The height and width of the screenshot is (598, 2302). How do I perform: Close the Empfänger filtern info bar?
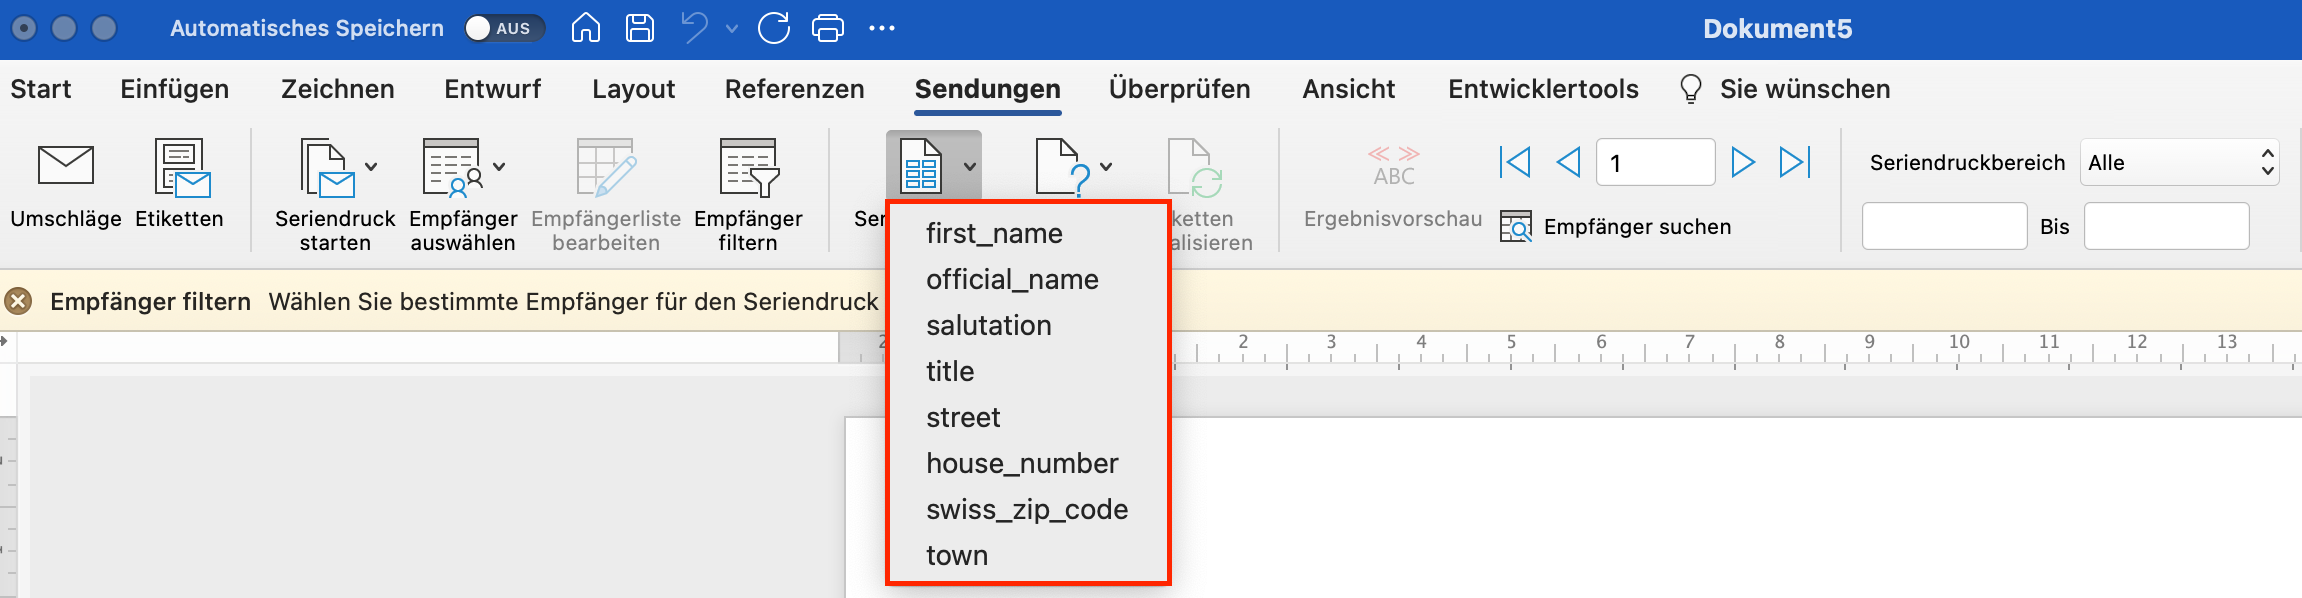18,301
